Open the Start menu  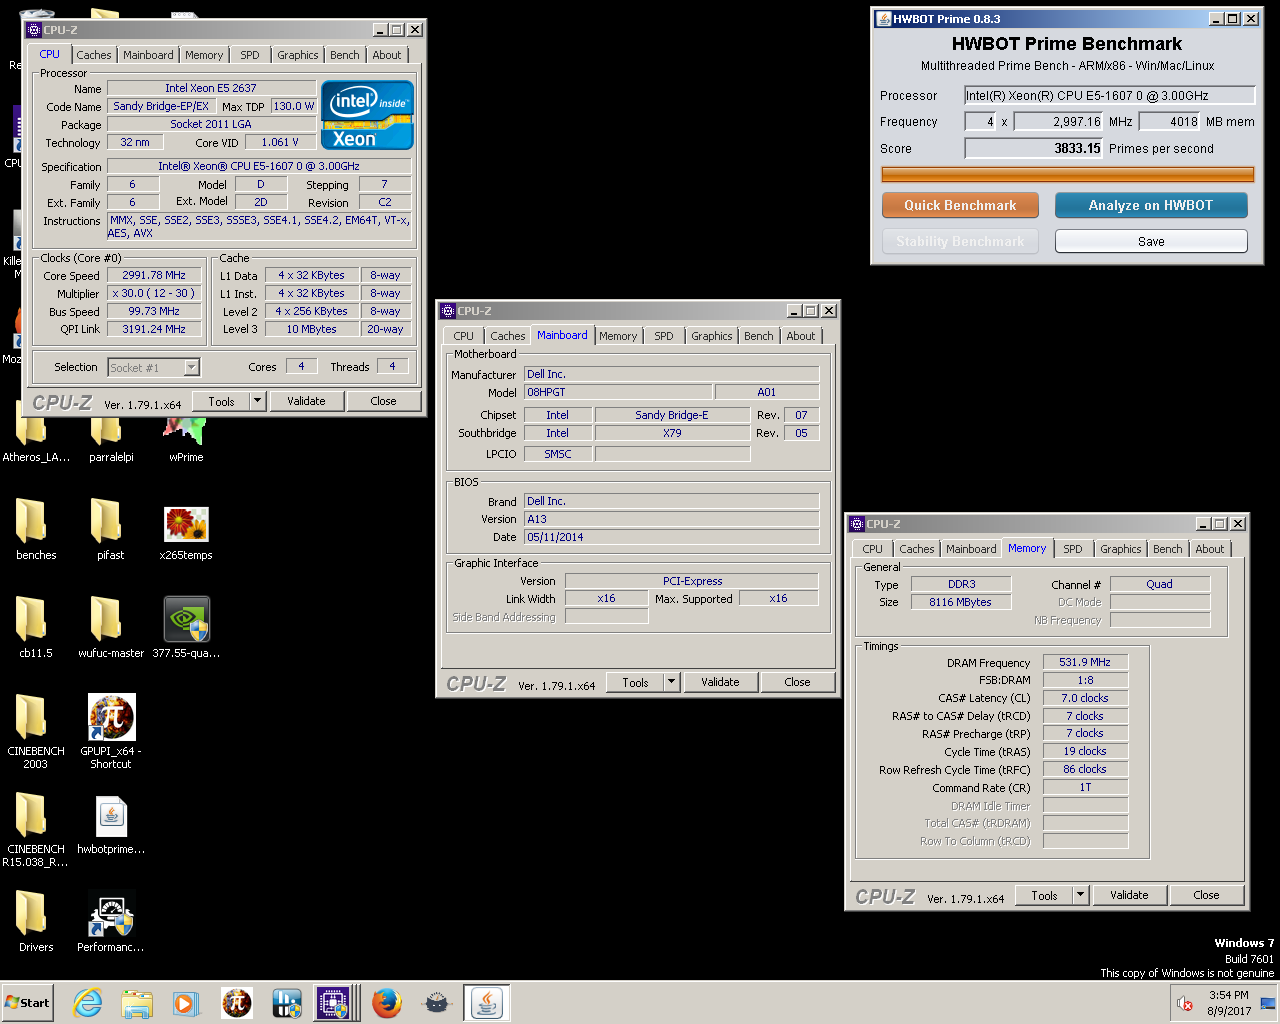(27, 1003)
